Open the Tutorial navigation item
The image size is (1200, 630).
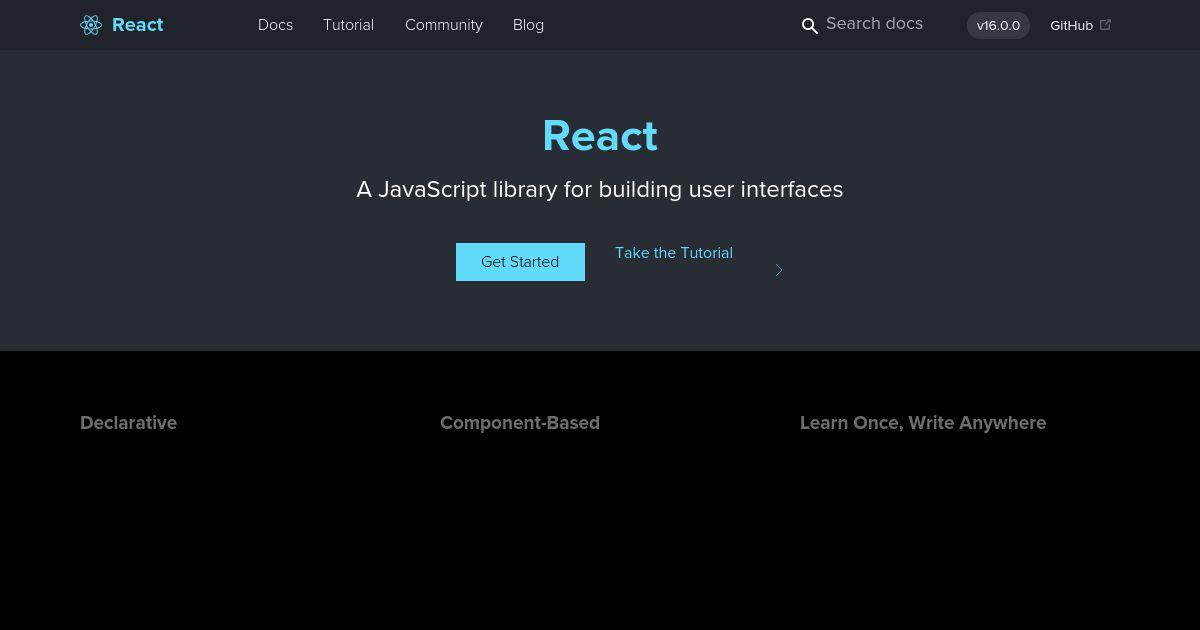(348, 25)
